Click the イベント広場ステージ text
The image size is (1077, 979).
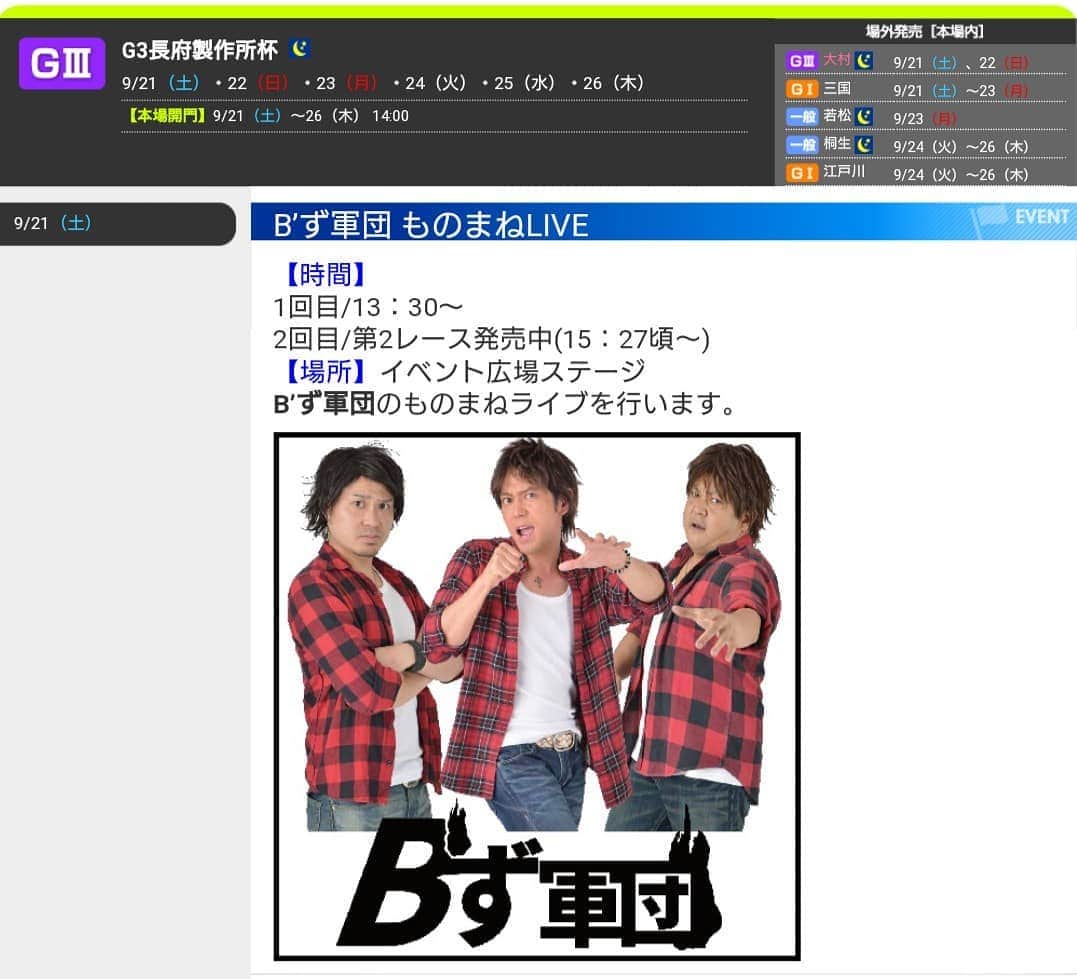point(513,372)
